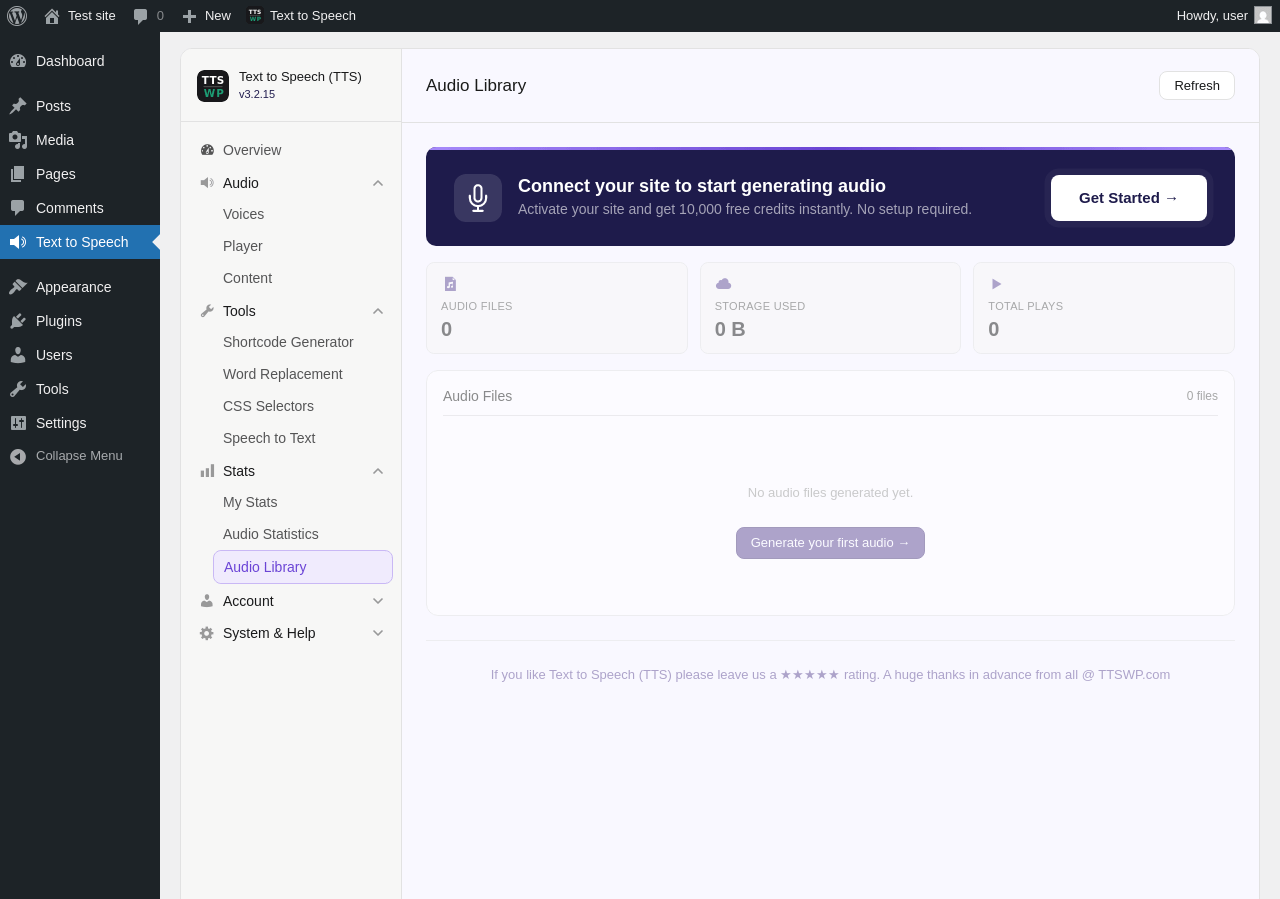The width and height of the screenshot is (1280, 899).
Task: Click the microphone icon in the banner
Action: click(x=478, y=198)
